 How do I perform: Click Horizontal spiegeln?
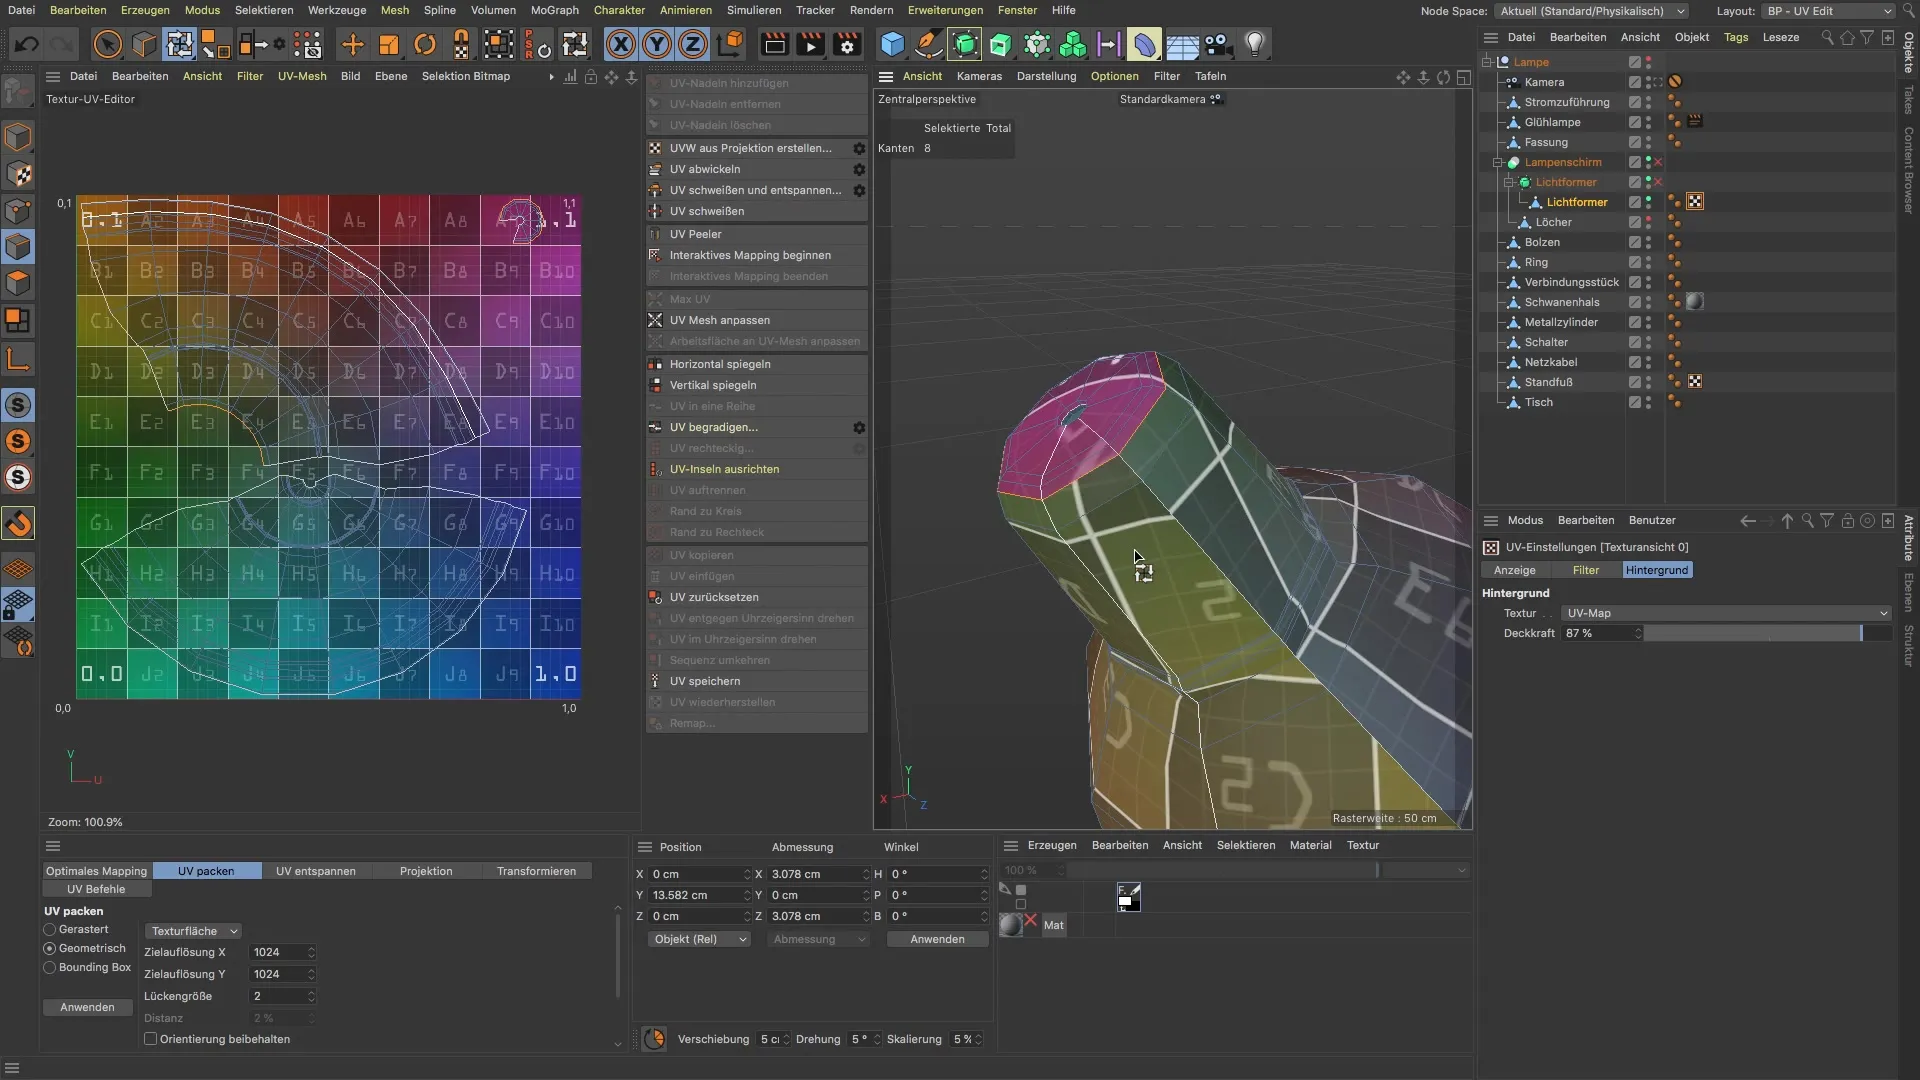tap(757, 364)
